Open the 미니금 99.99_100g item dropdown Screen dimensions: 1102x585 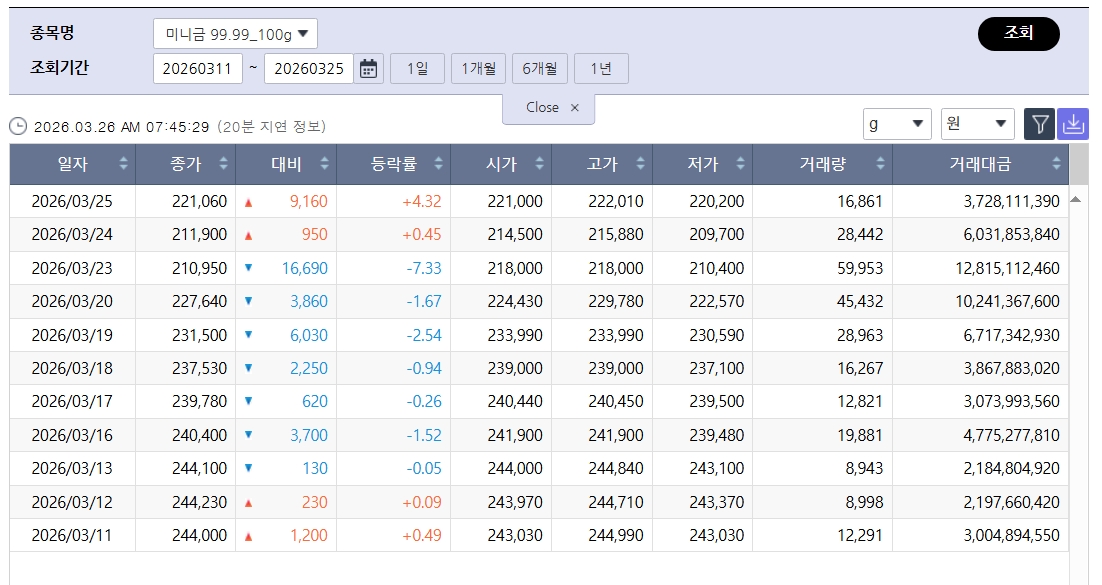235,34
